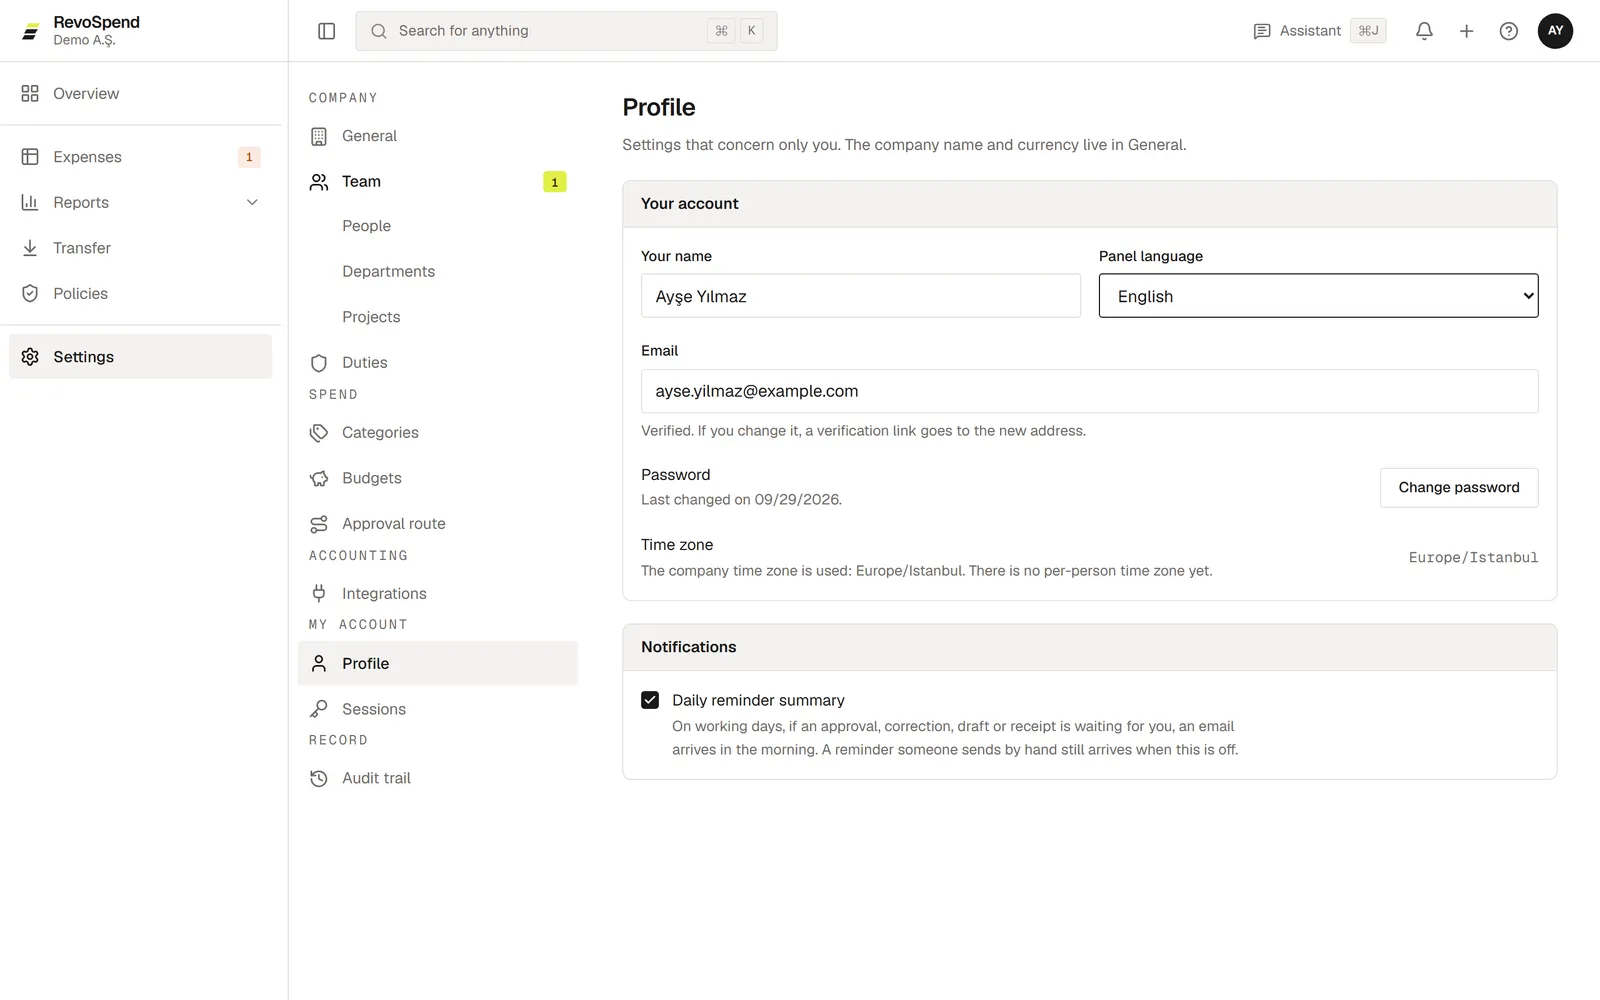Click the Integrations plug icon
The width and height of the screenshot is (1600, 1000).
point(319,593)
